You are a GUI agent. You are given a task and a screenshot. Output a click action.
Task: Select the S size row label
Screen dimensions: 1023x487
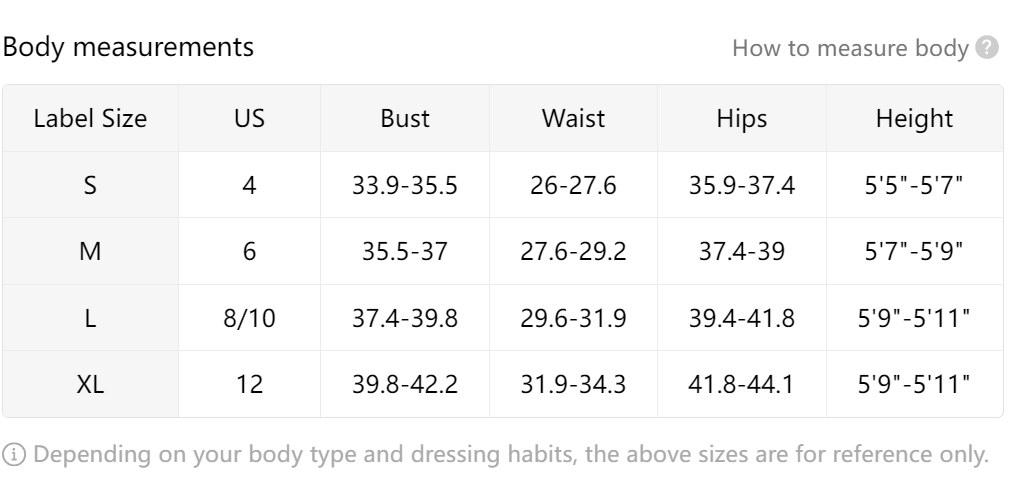90,185
